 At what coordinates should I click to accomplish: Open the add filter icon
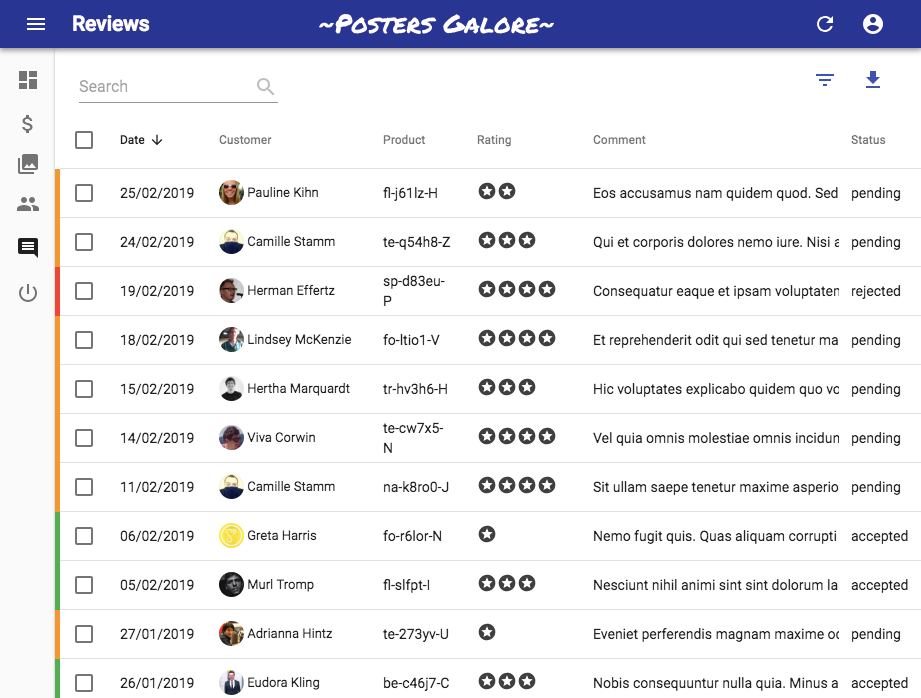pyautogui.click(x=825, y=80)
